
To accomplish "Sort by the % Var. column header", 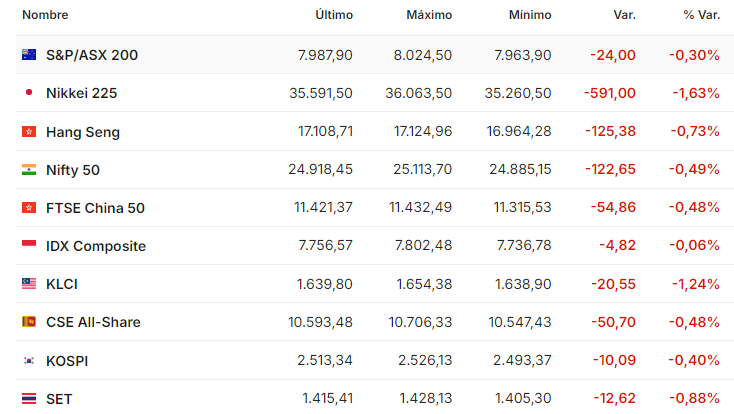I will click(701, 15).
